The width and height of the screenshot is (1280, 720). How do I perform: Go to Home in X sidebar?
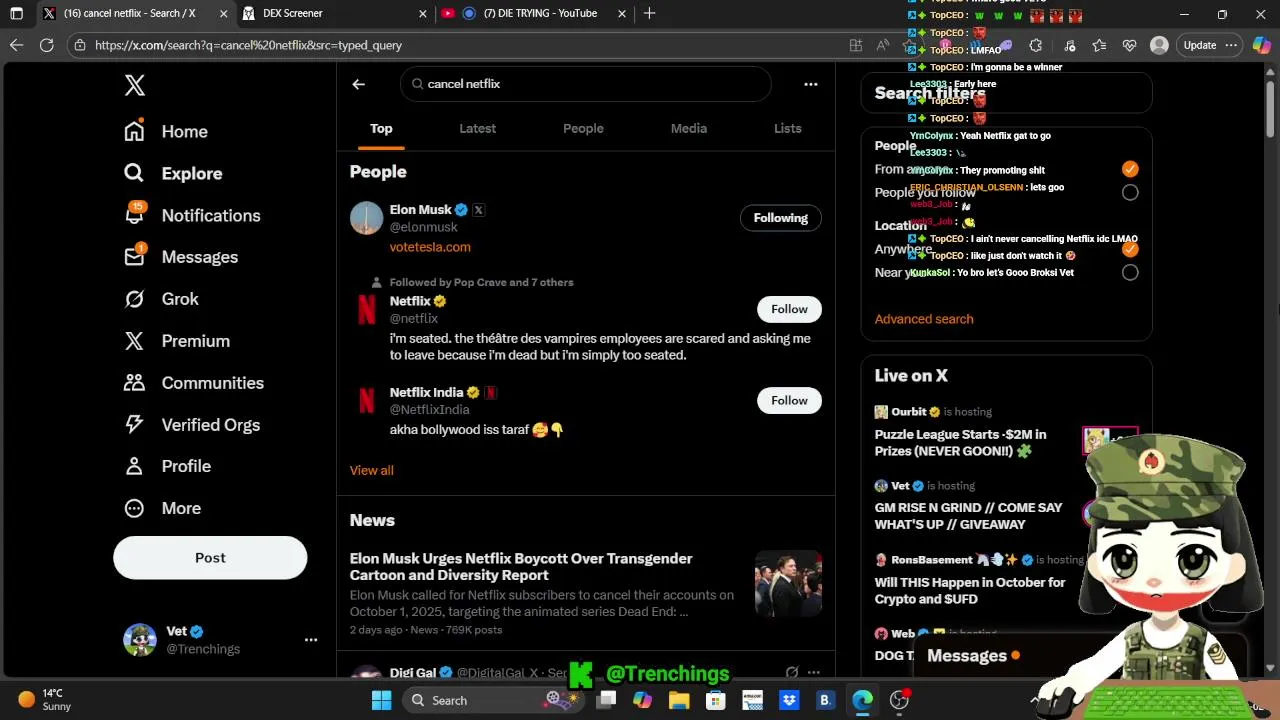pyautogui.click(x=166, y=131)
